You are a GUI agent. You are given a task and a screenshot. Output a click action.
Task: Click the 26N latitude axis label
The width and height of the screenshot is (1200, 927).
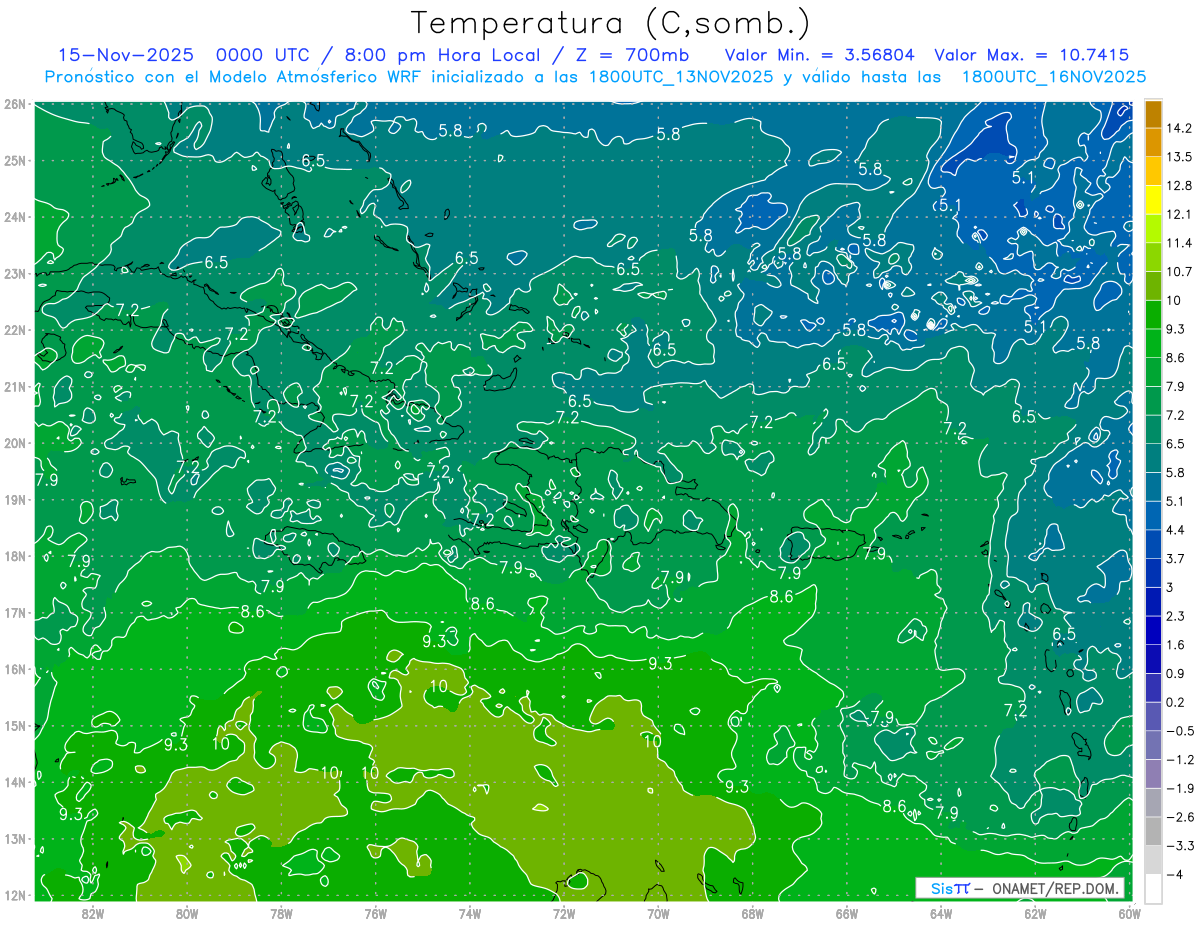[x=14, y=104]
